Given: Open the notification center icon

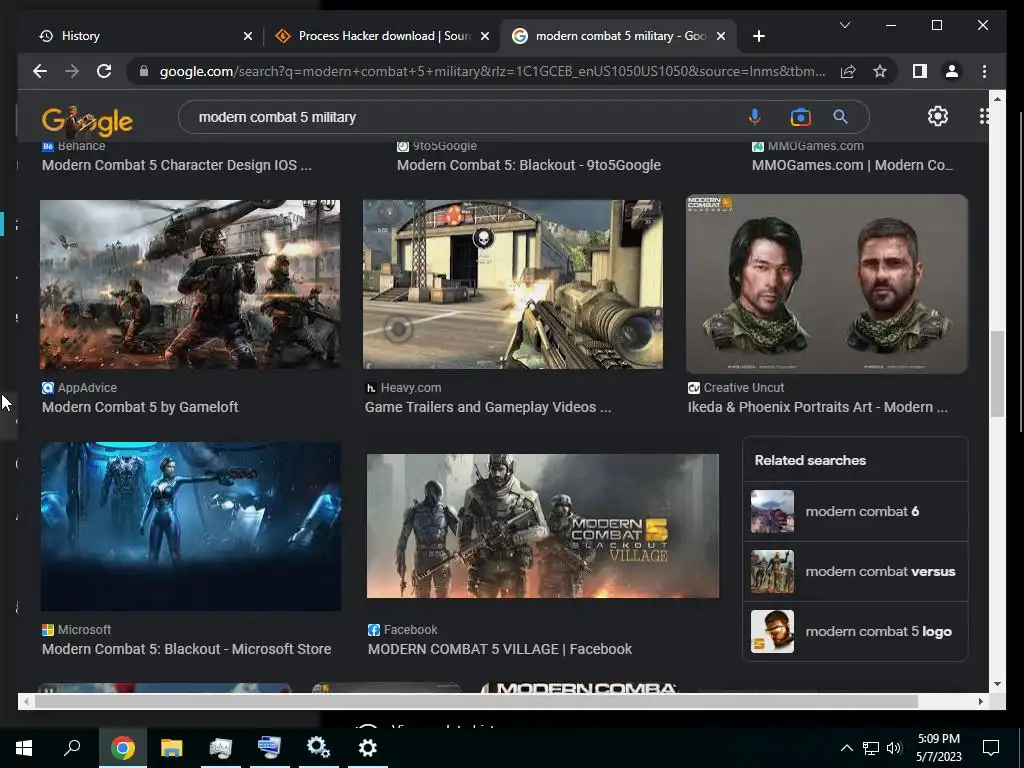Looking at the screenshot, I should pyautogui.click(x=991, y=748).
